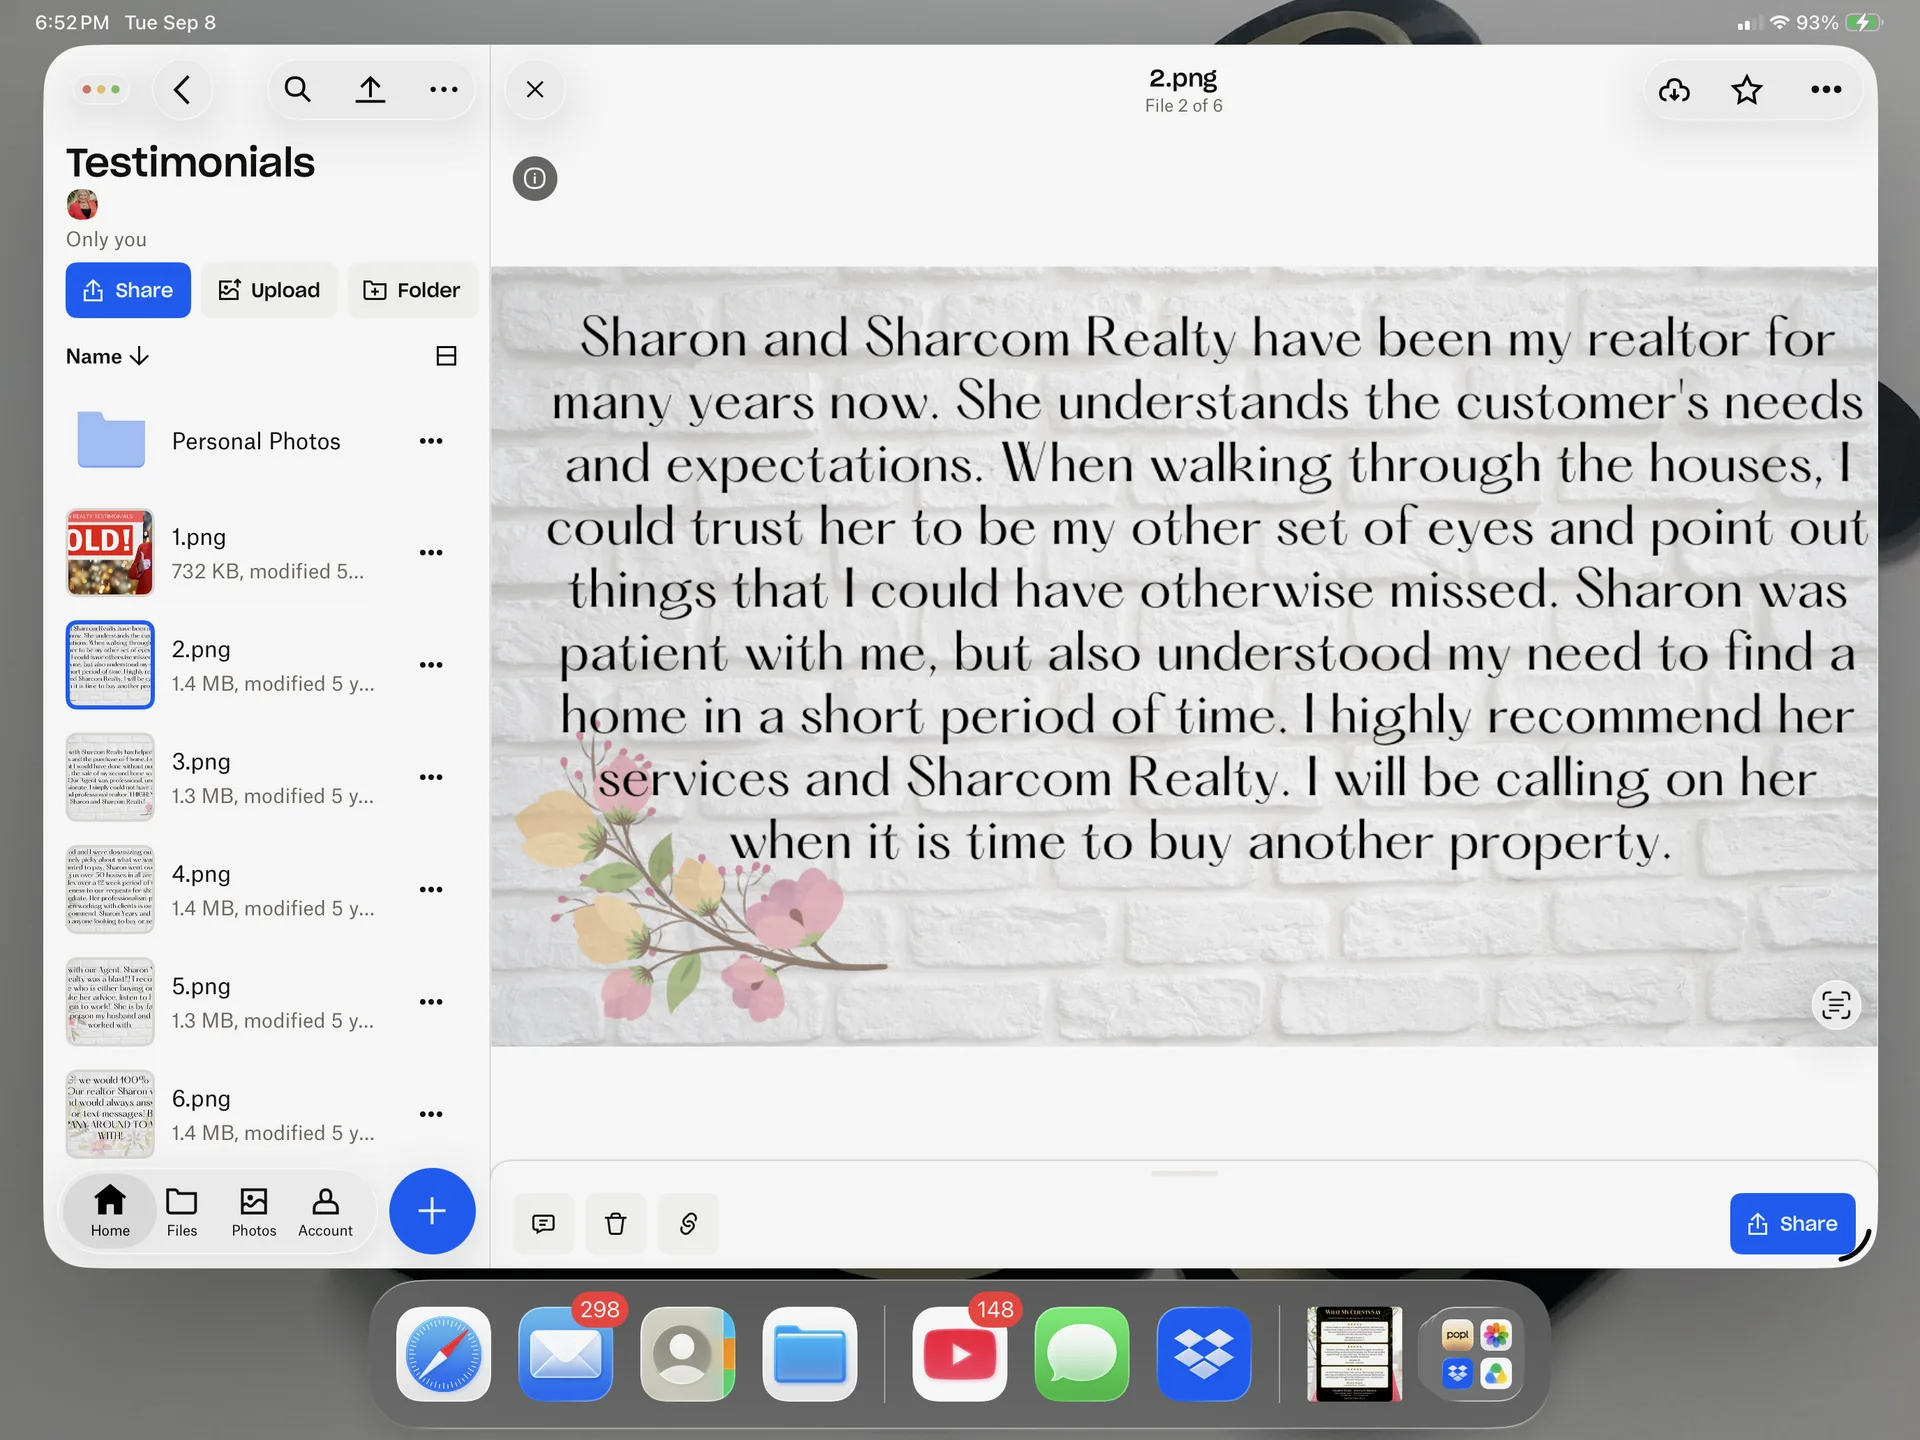Select the 1.png thumbnail
1920x1440 pixels.
pos(110,553)
